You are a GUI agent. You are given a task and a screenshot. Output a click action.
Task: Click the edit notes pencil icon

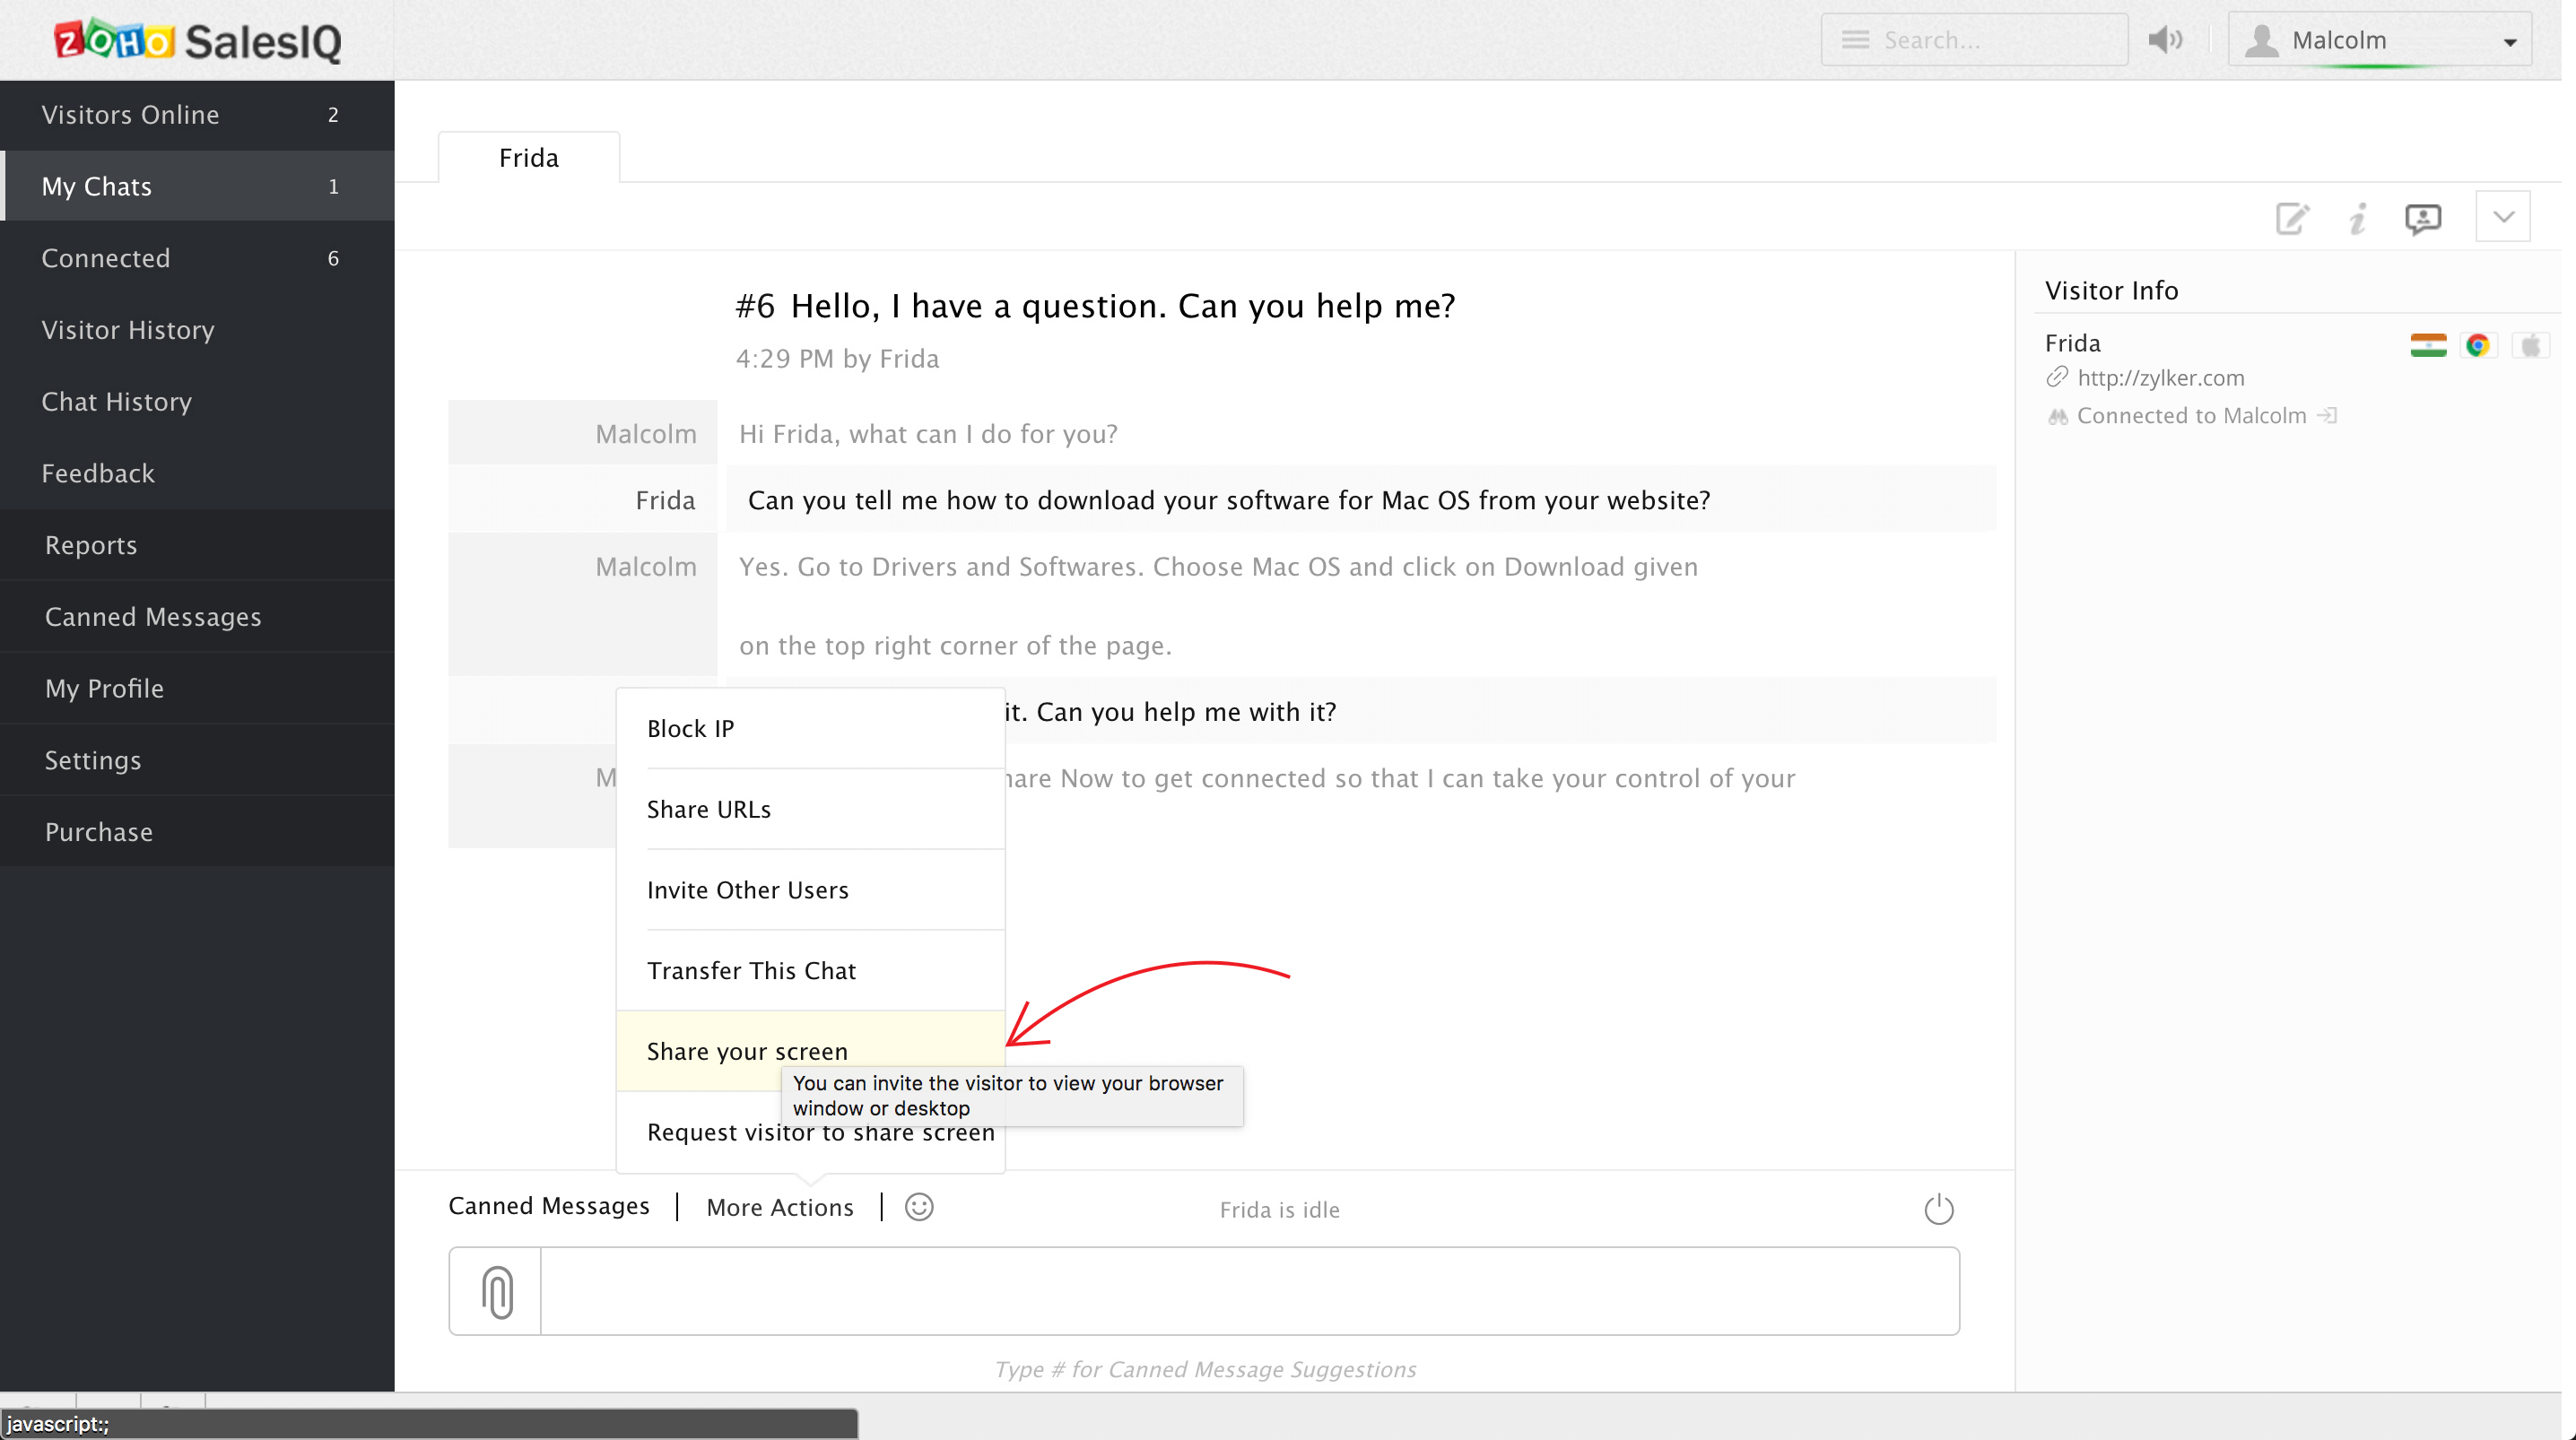[2292, 218]
